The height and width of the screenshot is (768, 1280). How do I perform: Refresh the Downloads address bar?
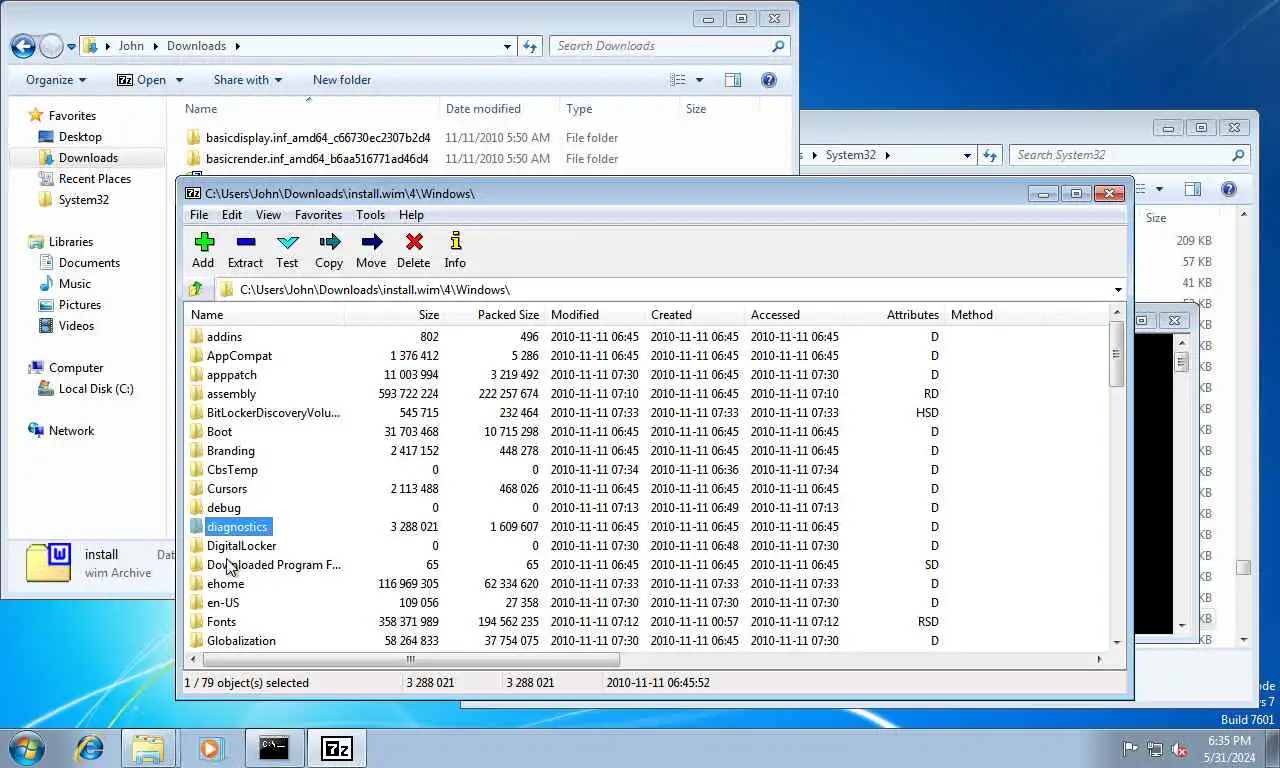click(530, 46)
